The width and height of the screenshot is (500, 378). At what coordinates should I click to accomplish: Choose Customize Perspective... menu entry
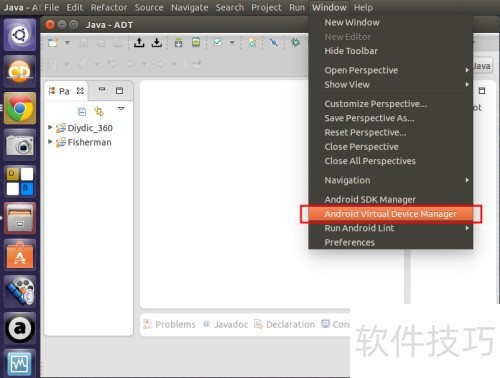click(x=391, y=104)
